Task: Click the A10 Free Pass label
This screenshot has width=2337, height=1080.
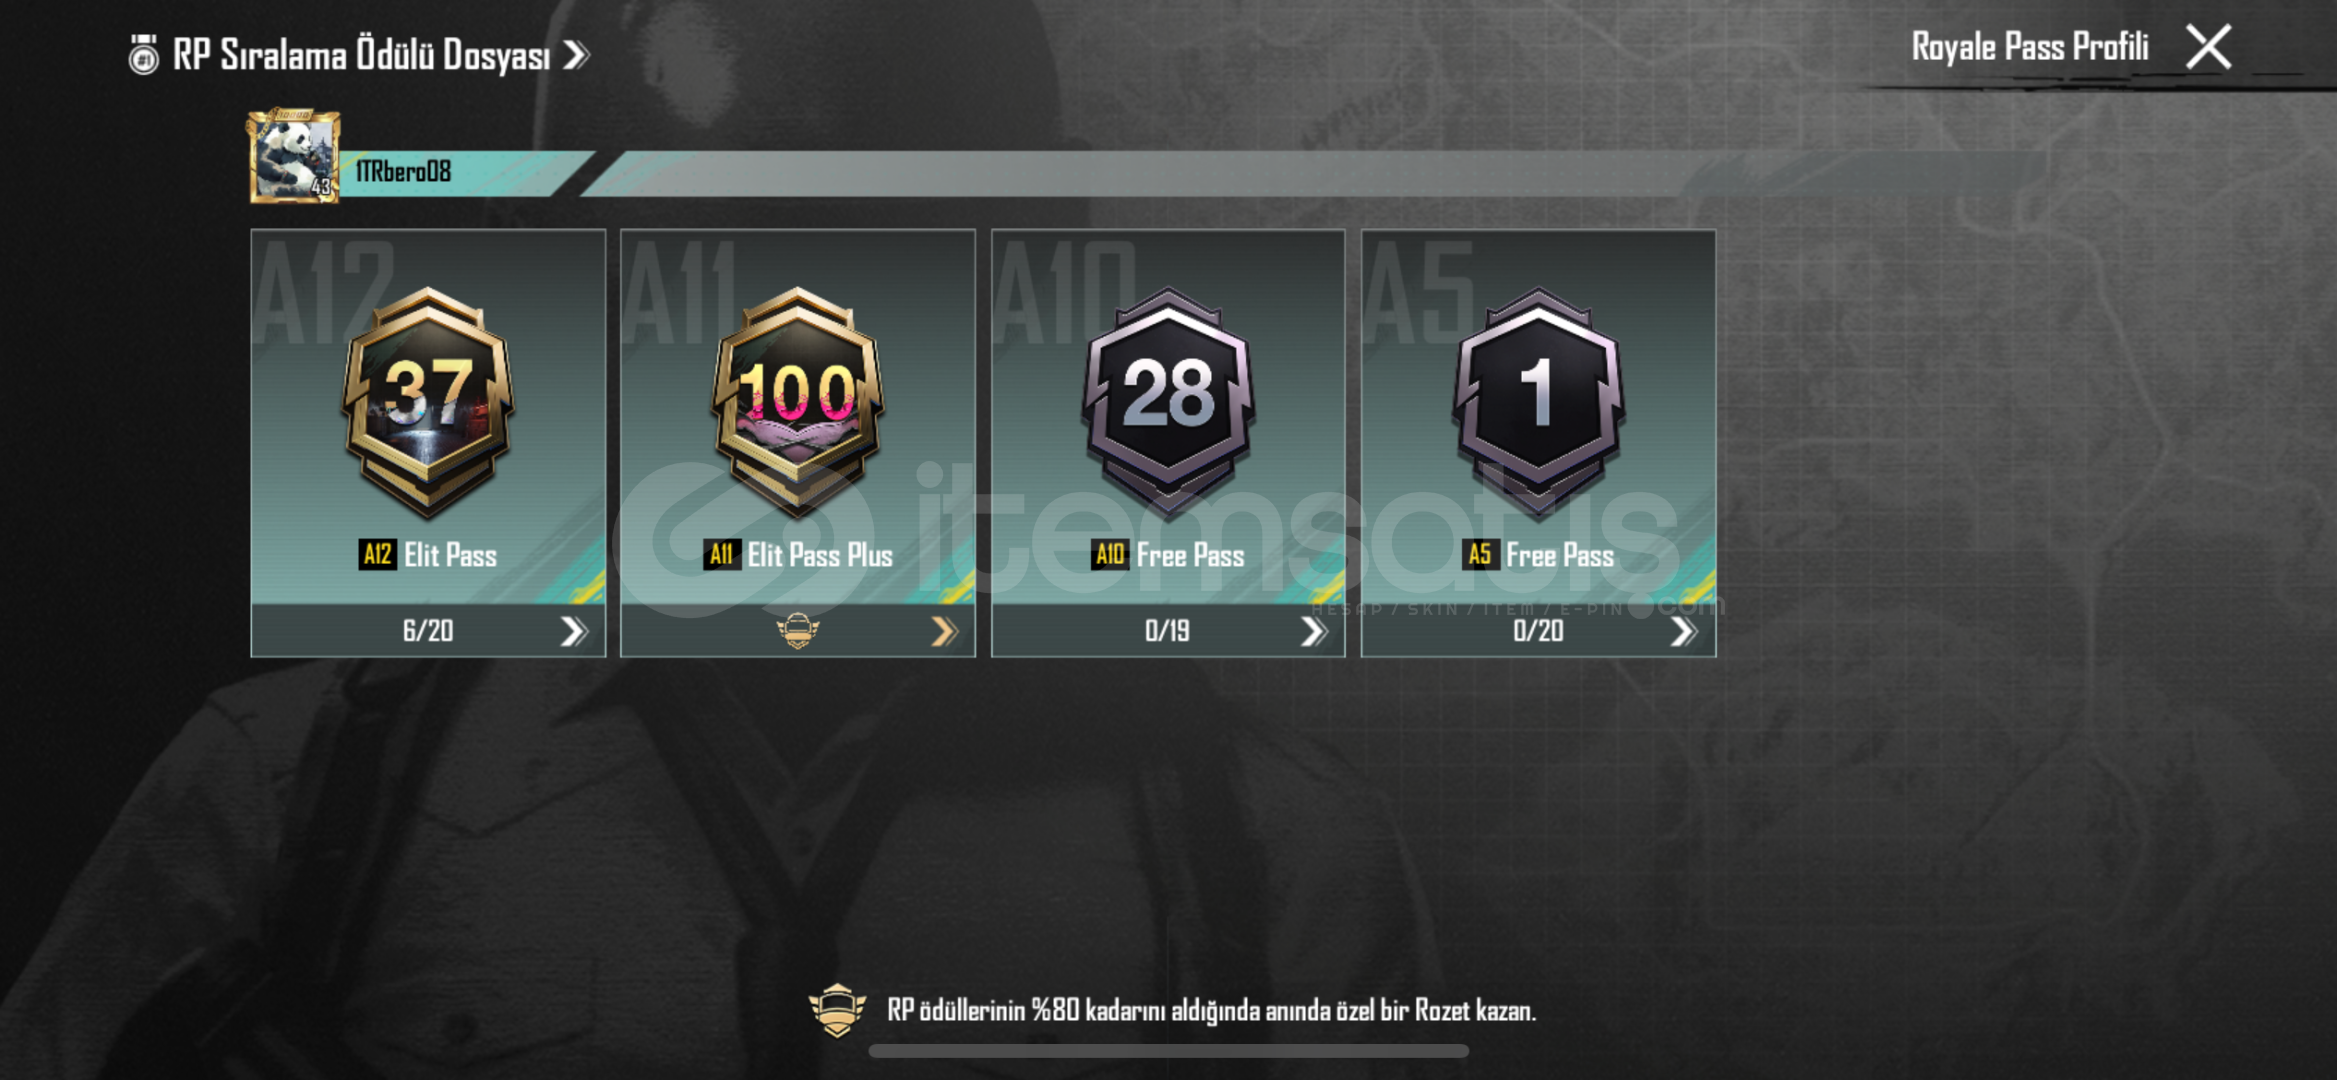Action: [x=1168, y=555]
